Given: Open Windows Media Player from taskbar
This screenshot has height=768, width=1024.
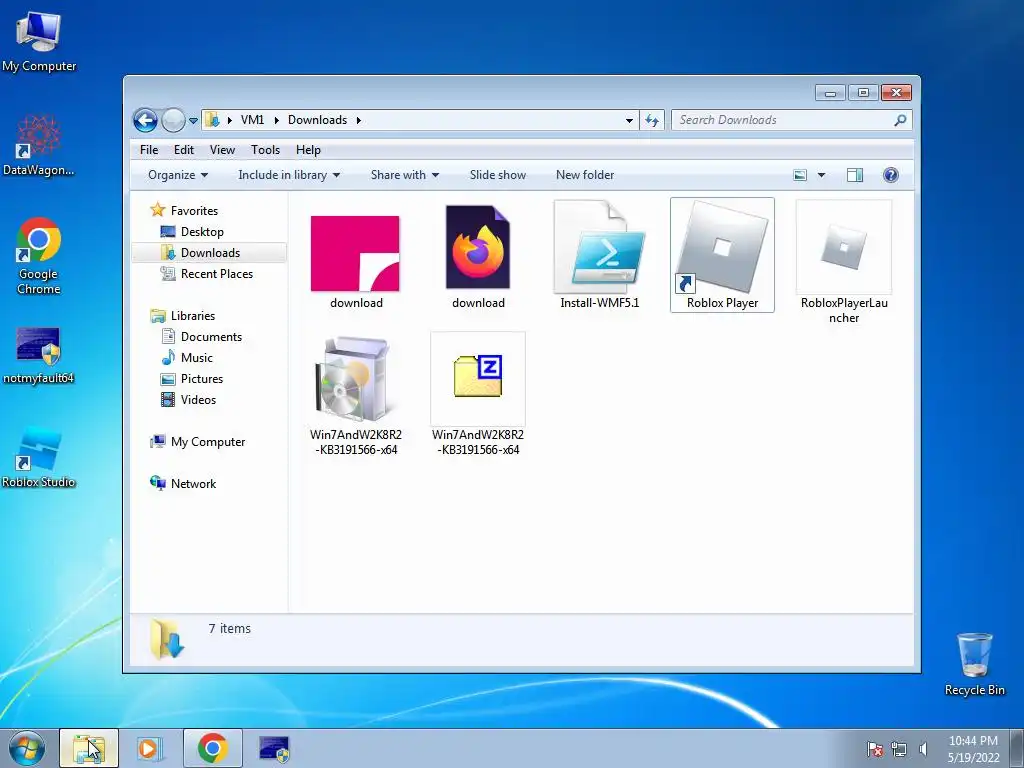Looking at the screenshot, I should (150, 748).
